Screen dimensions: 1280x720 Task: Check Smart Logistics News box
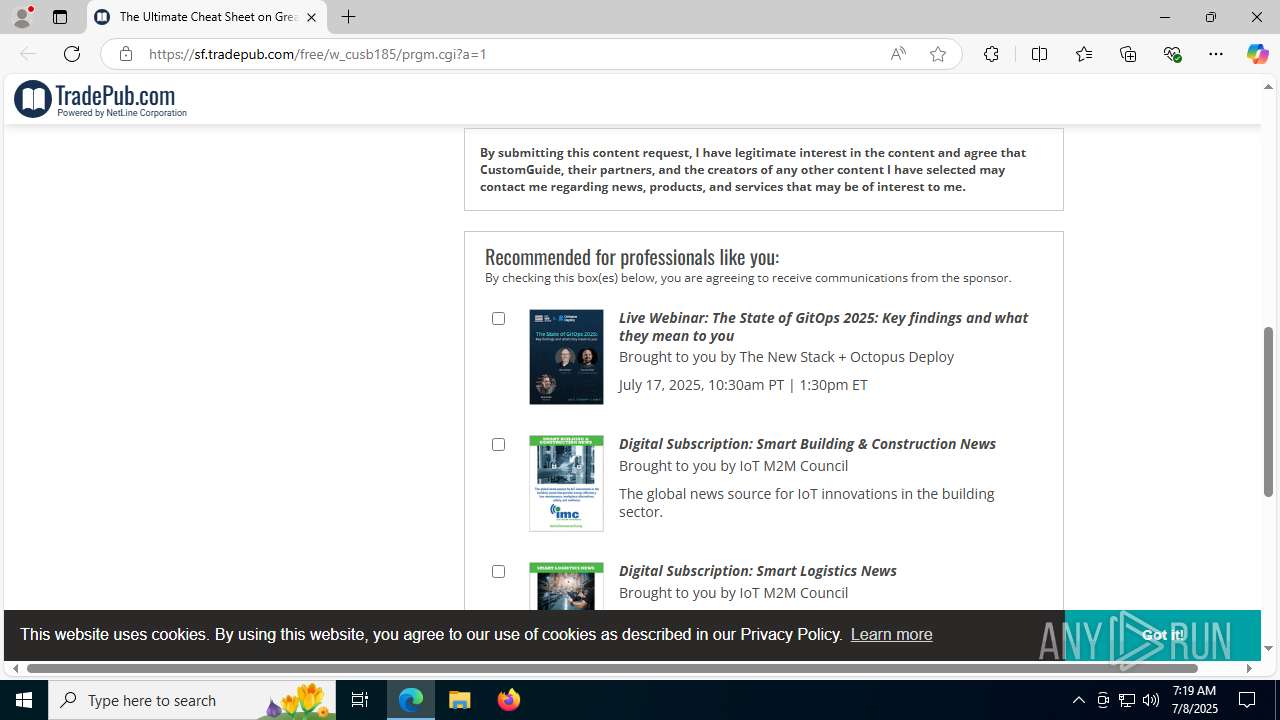pyautogui.click(x=498, y=571)
